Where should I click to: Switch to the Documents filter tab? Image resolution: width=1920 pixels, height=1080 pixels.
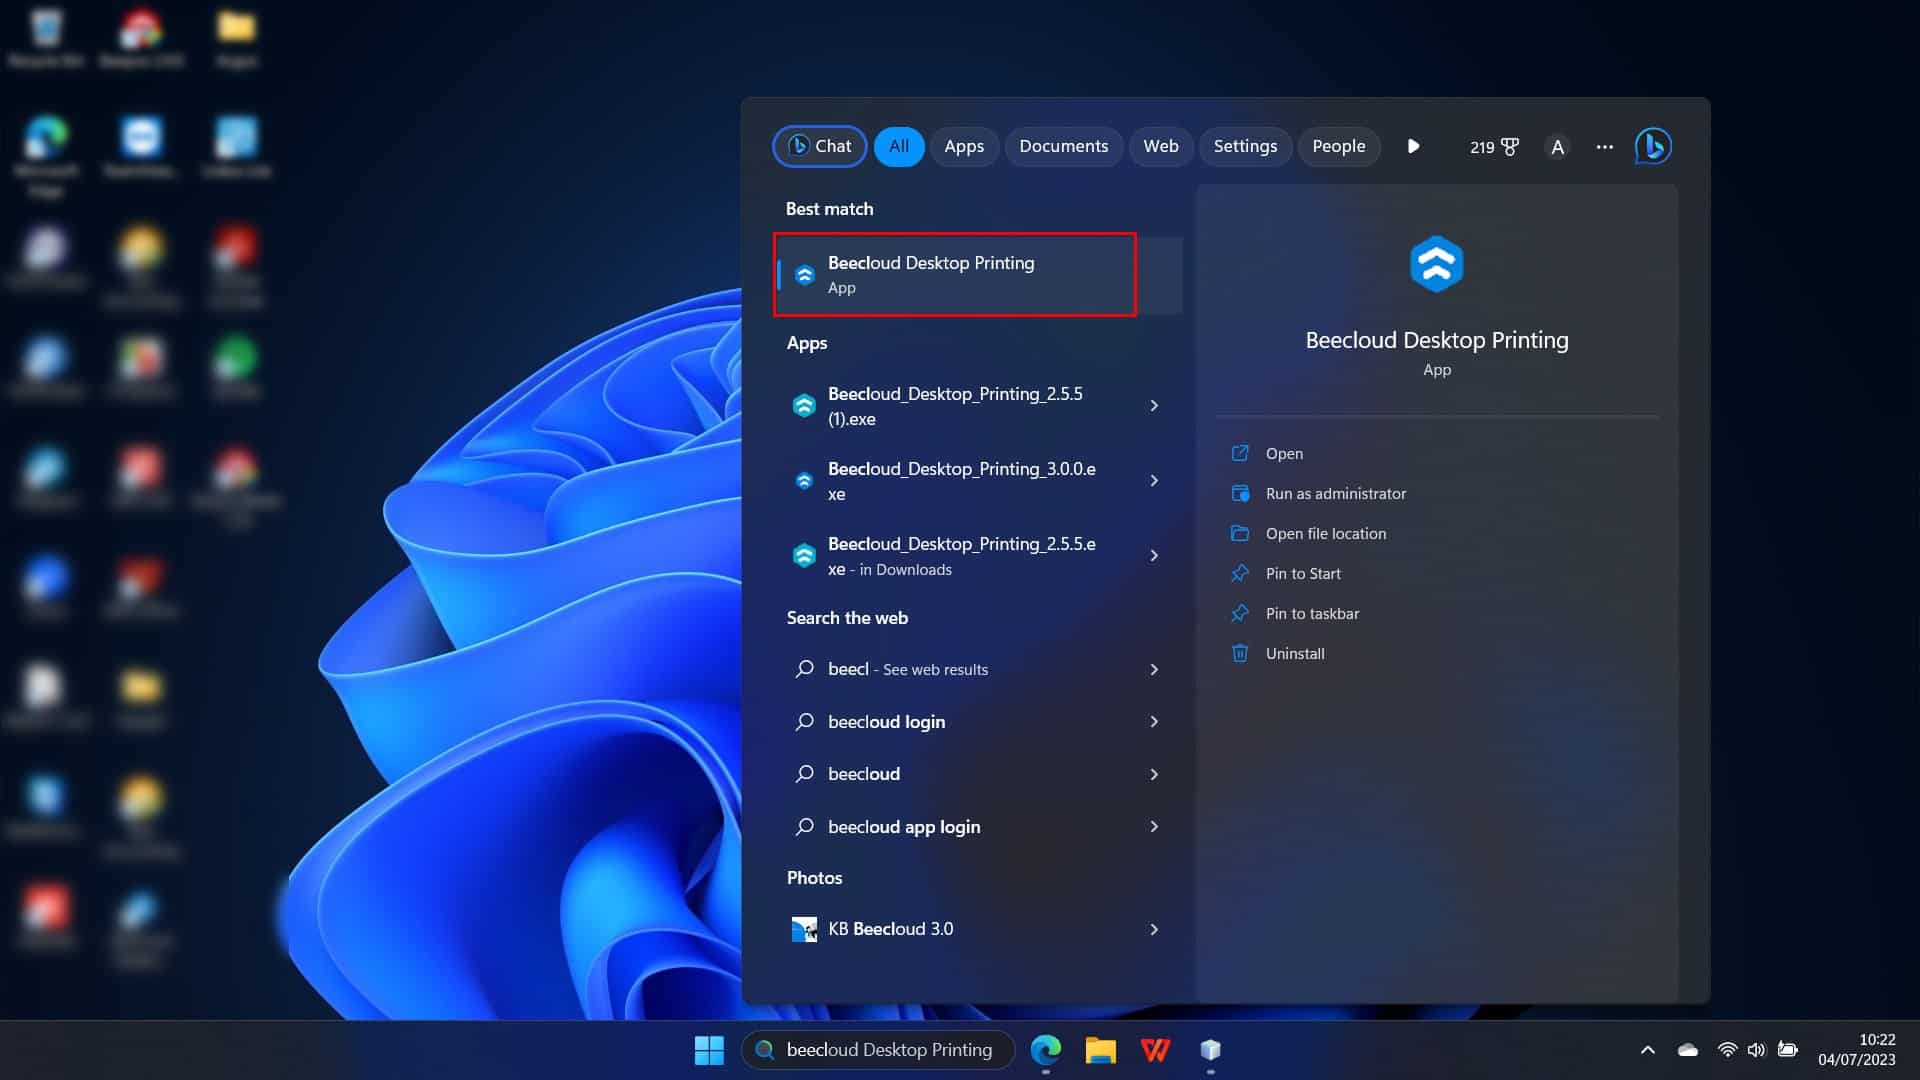coord(1063,146)
